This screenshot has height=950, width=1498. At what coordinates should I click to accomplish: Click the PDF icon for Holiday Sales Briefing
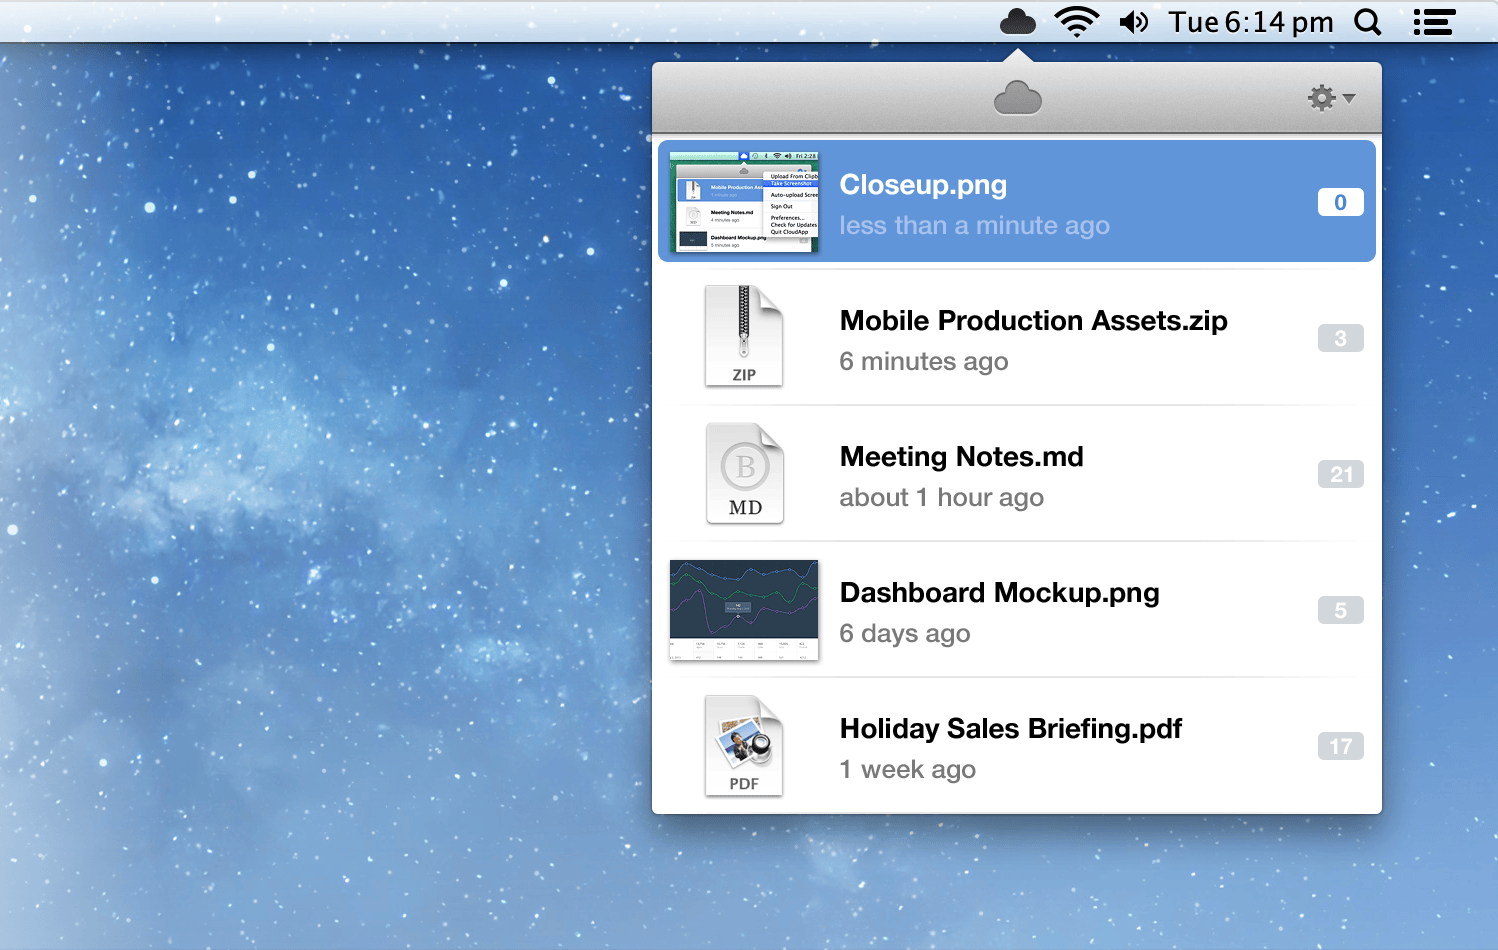pos(744,745)
